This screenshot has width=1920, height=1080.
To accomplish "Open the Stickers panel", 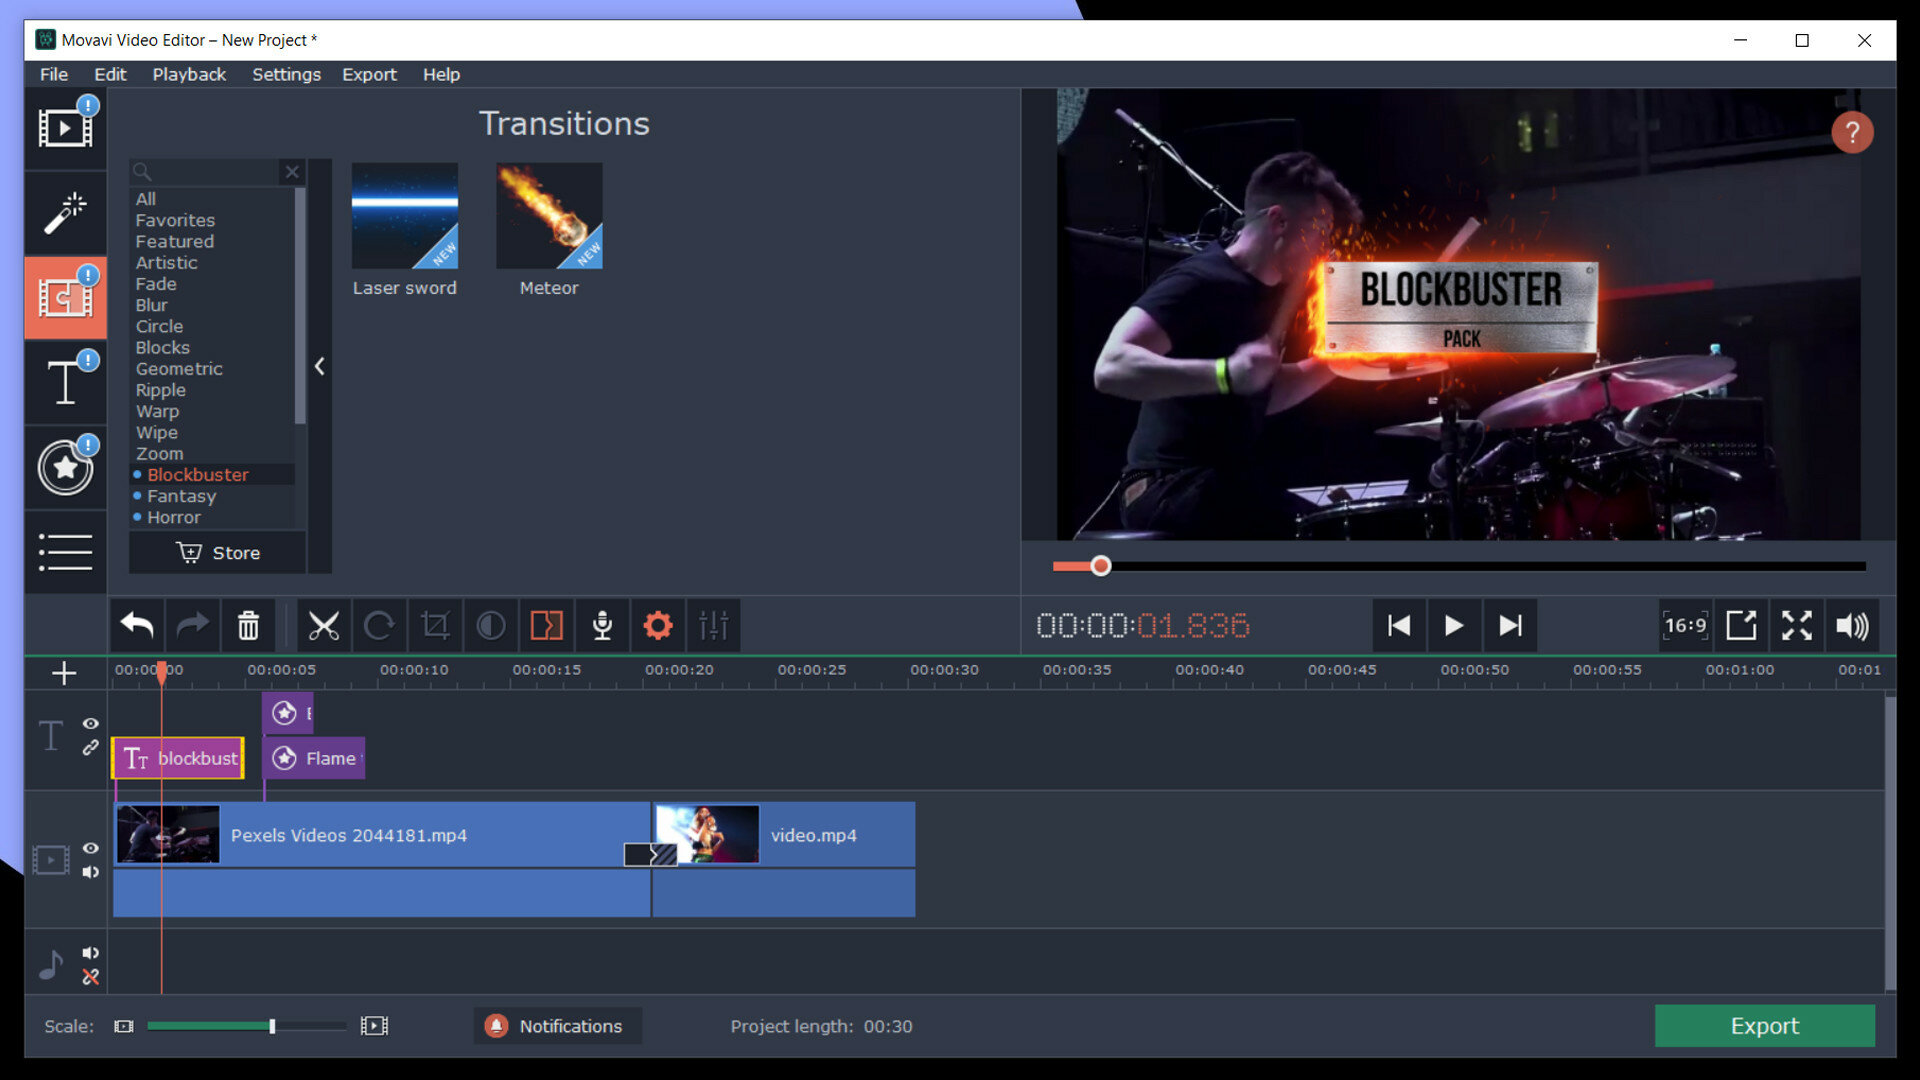I will tap(64, 467).
